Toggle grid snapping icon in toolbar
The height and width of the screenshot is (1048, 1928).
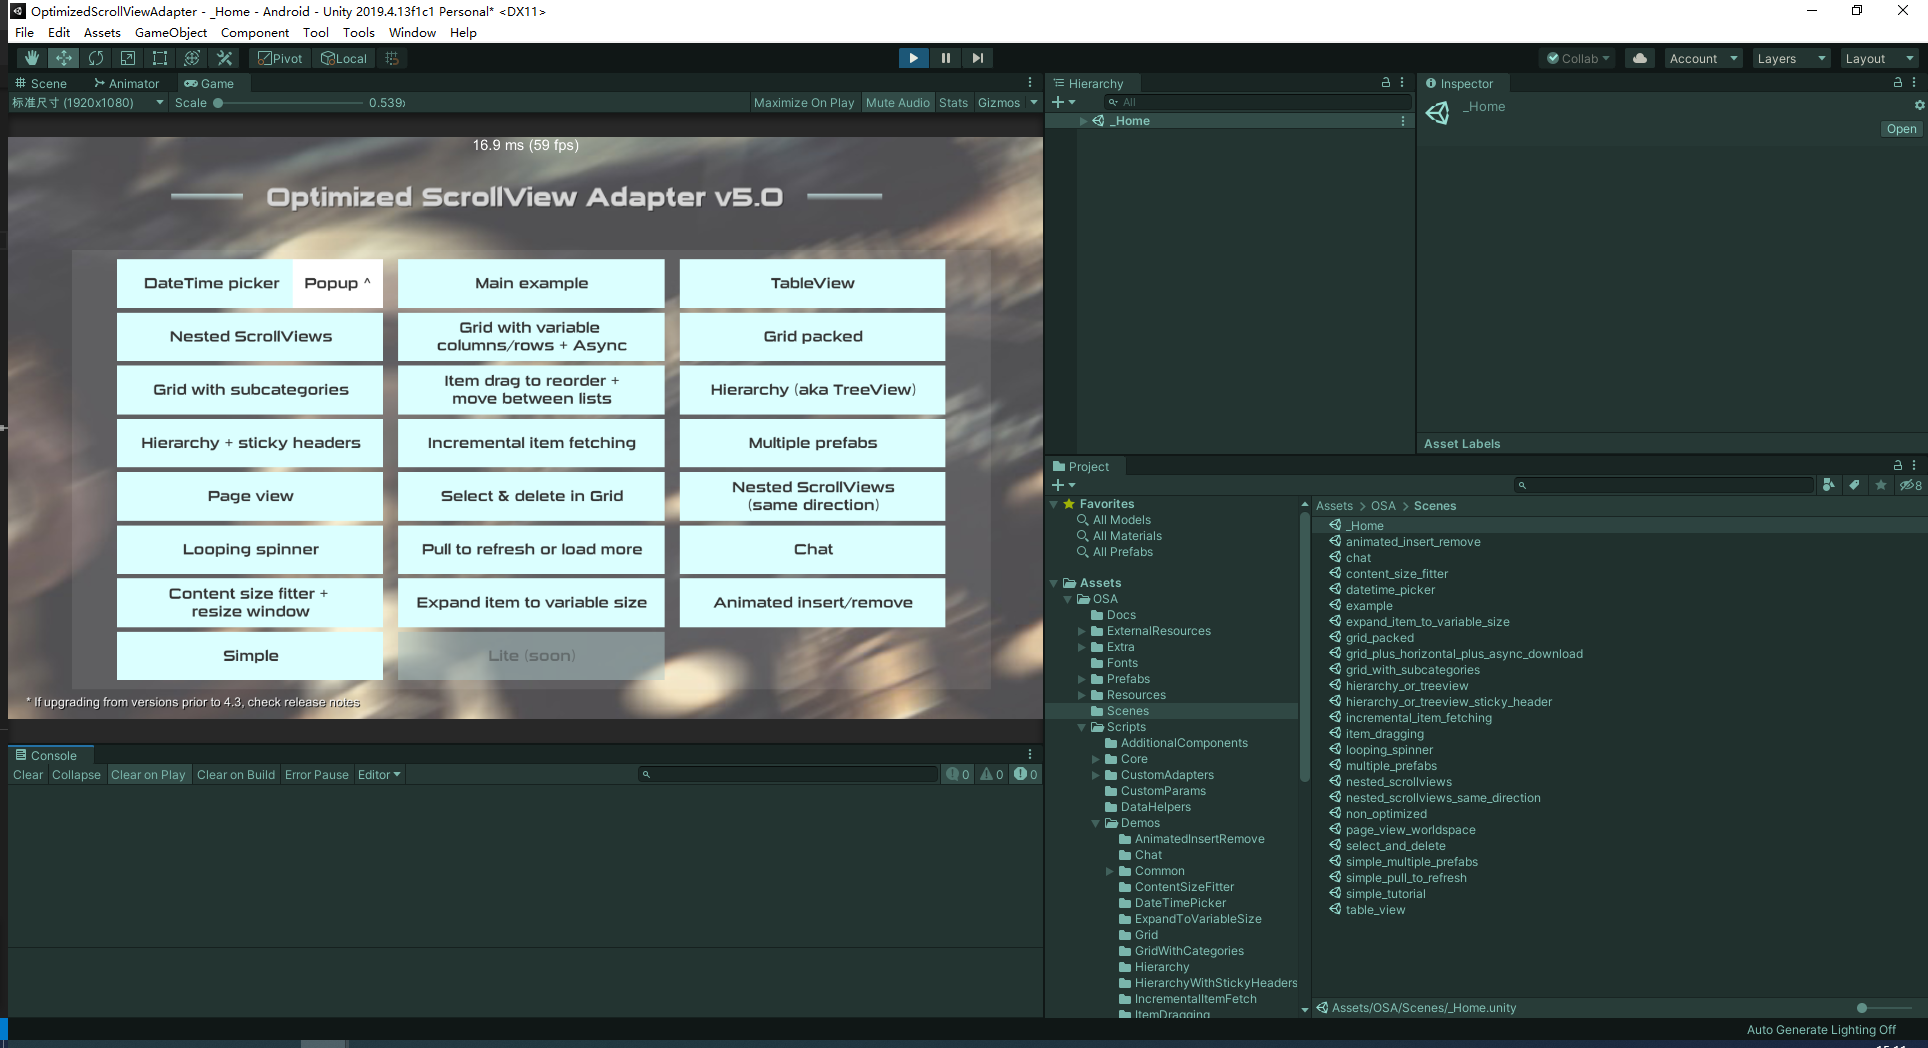pyautogui.click(x=392, y=58)
